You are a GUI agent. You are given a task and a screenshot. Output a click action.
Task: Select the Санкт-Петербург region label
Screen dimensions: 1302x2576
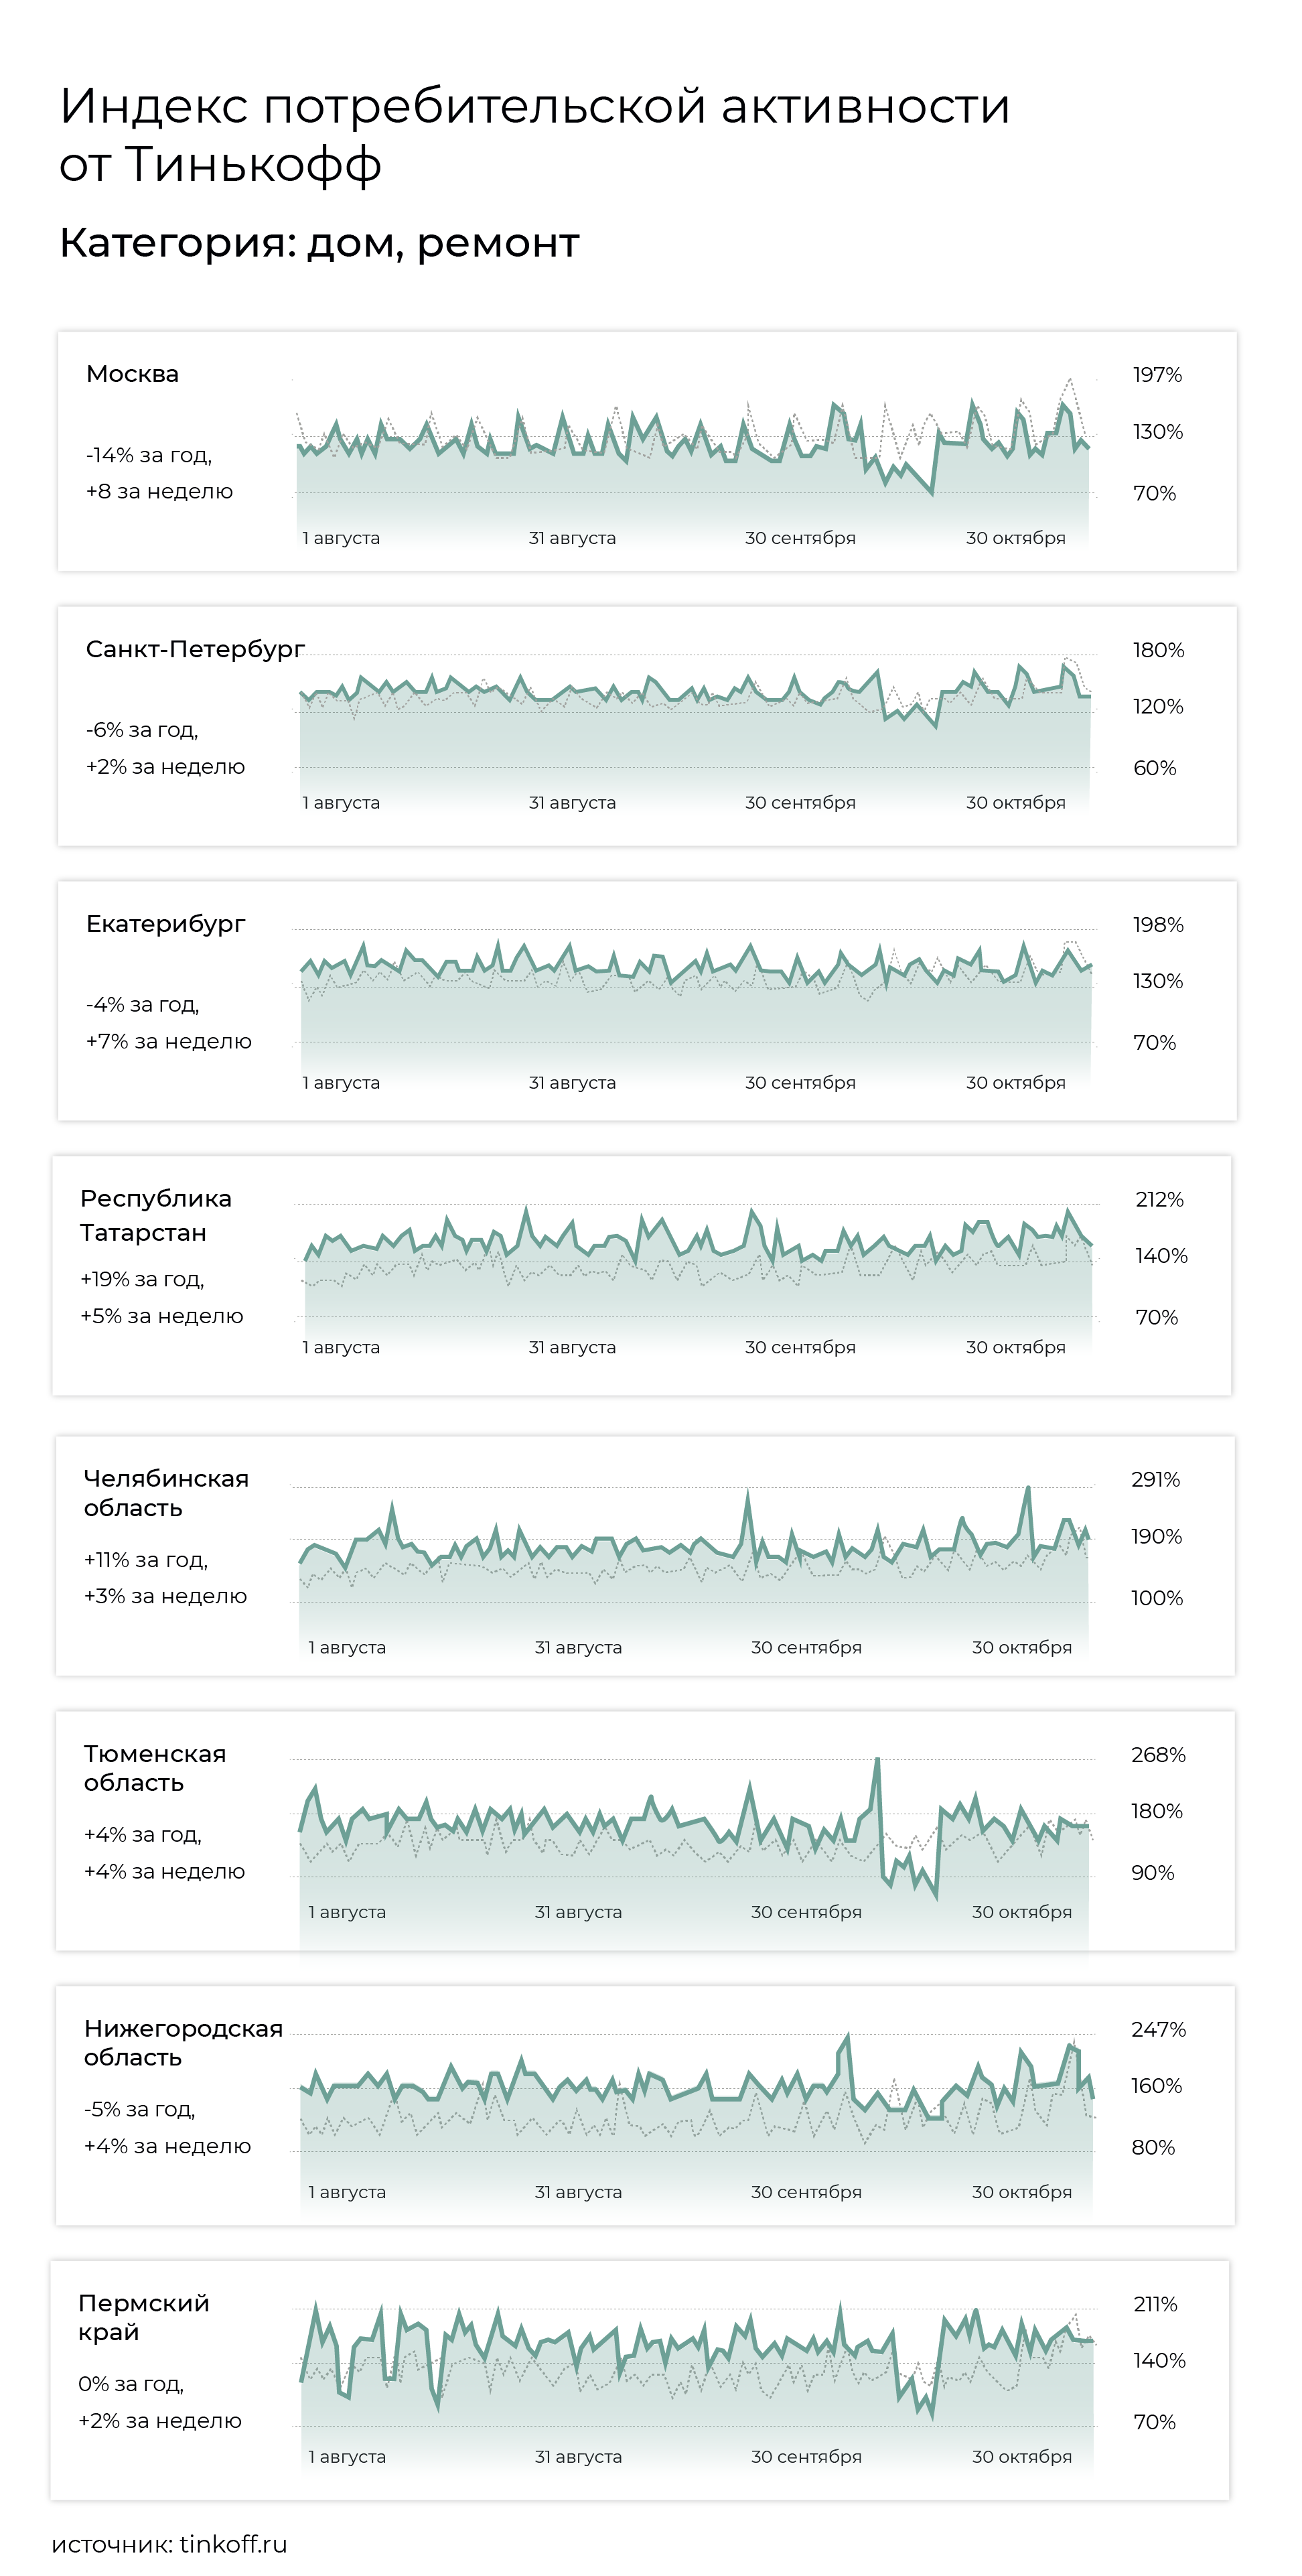click(195, 650)
